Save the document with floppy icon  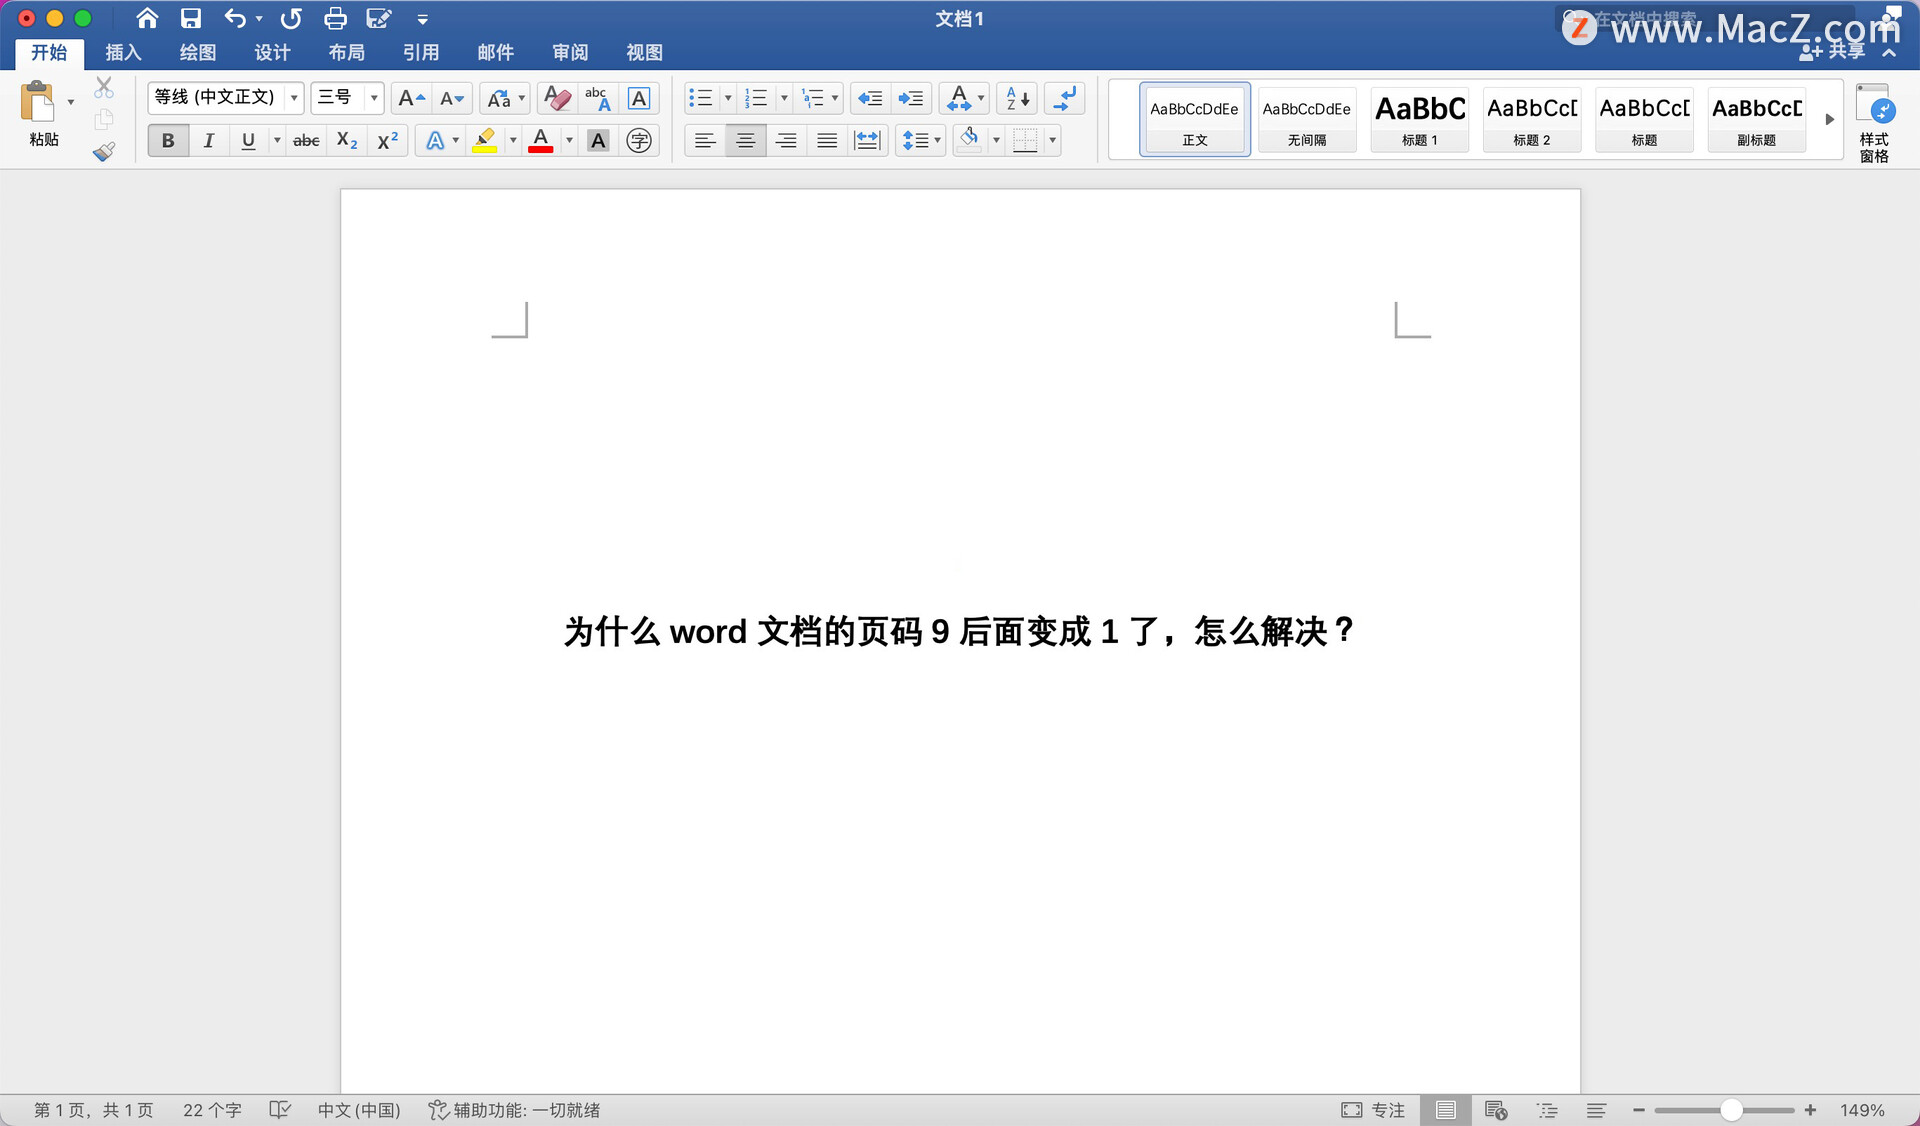coord(191,18)
